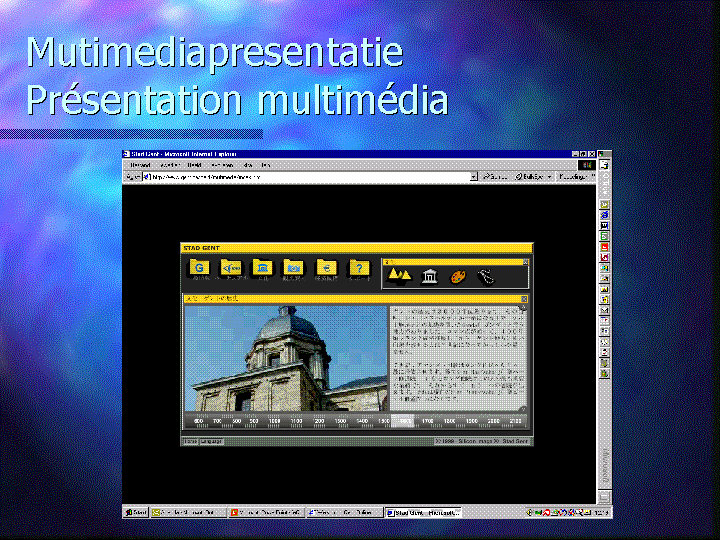Click the 2000 marker on the timeline

click(x=493, y=422)
